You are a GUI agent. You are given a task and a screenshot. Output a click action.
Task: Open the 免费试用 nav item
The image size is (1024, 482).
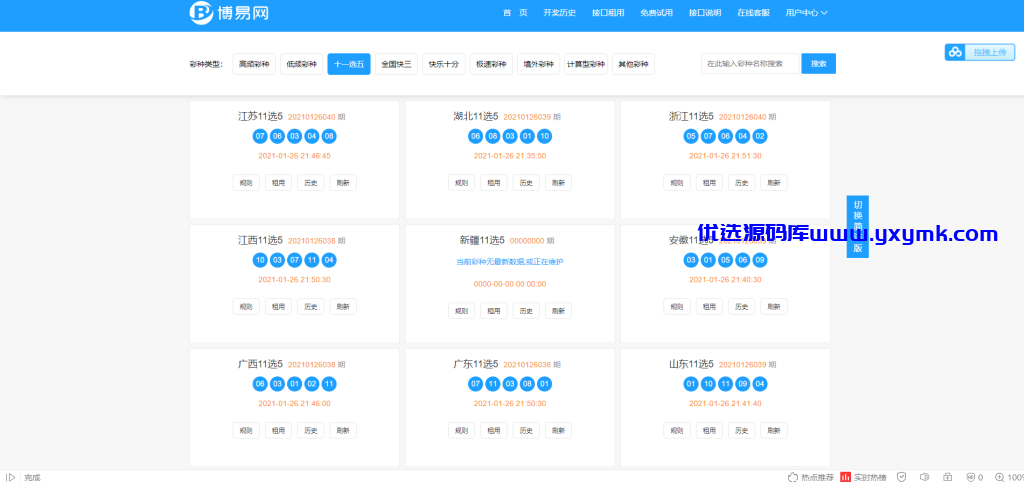[656, 13]
